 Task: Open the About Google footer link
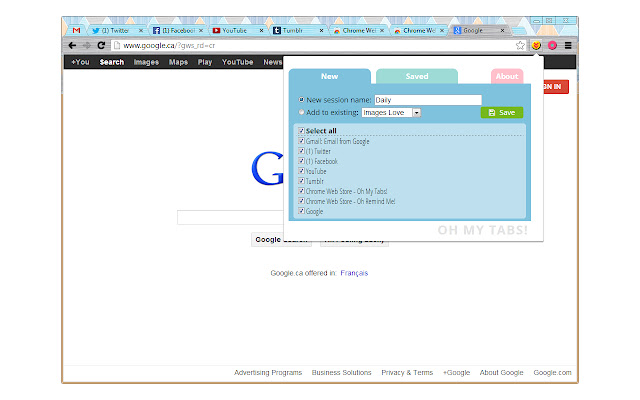[x=501, y=372]
